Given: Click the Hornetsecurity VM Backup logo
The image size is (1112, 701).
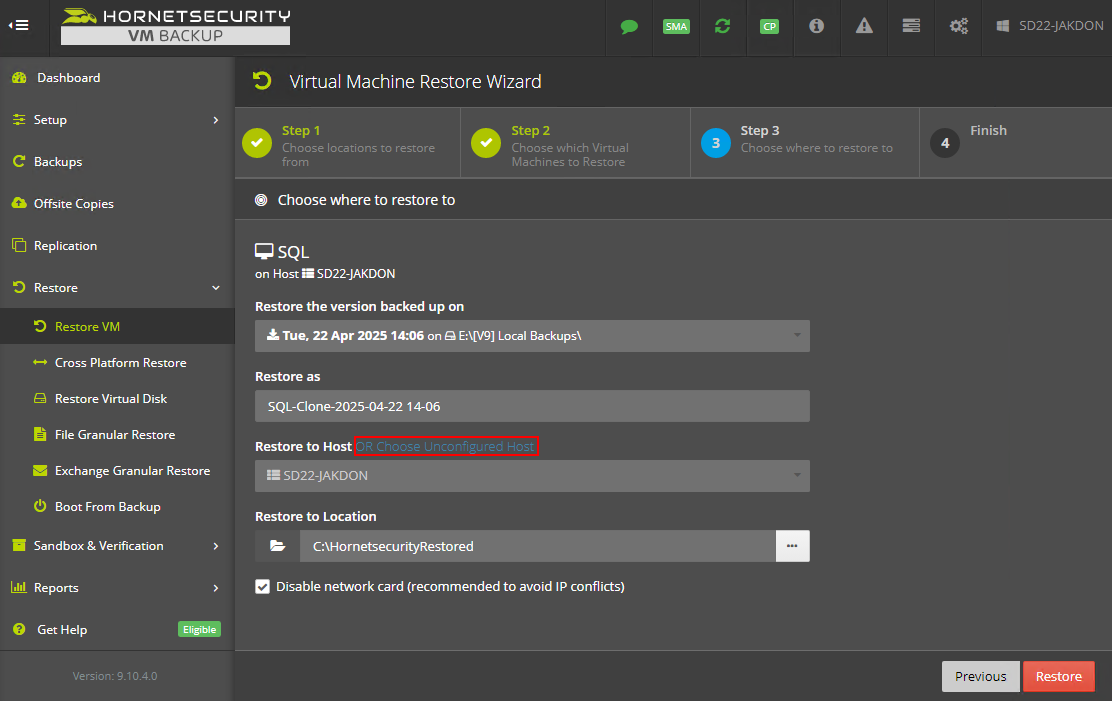Looking at the screenshot, I should click(176, 26).
